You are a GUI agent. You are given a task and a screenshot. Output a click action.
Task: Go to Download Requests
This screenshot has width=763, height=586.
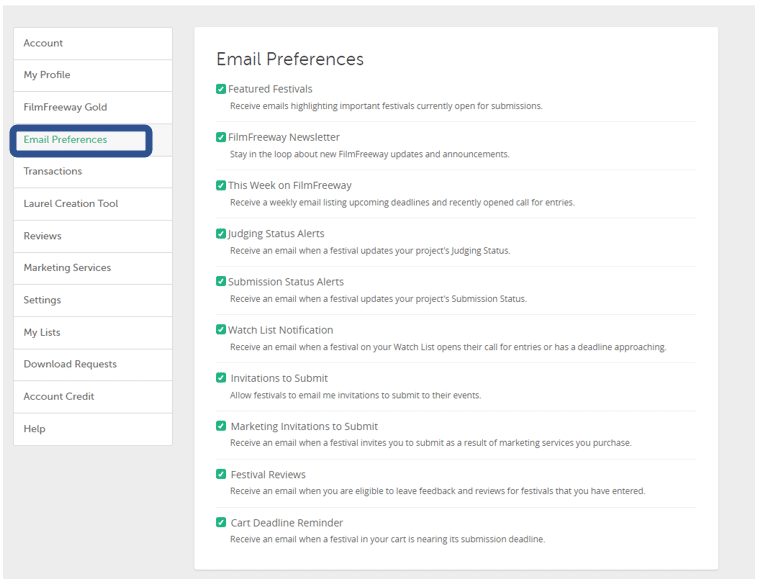pos(93,365)
